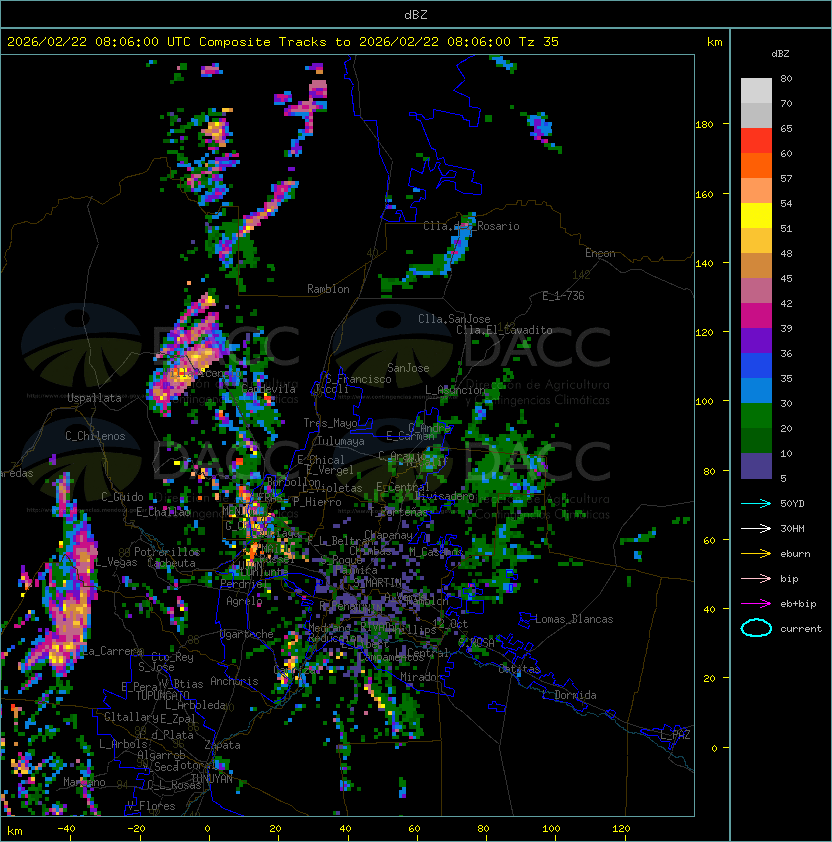The width and height of the screenshot is (832, 842).
Task: Select the light gray swatch below 80 dBZ
Action: (756, 91)
